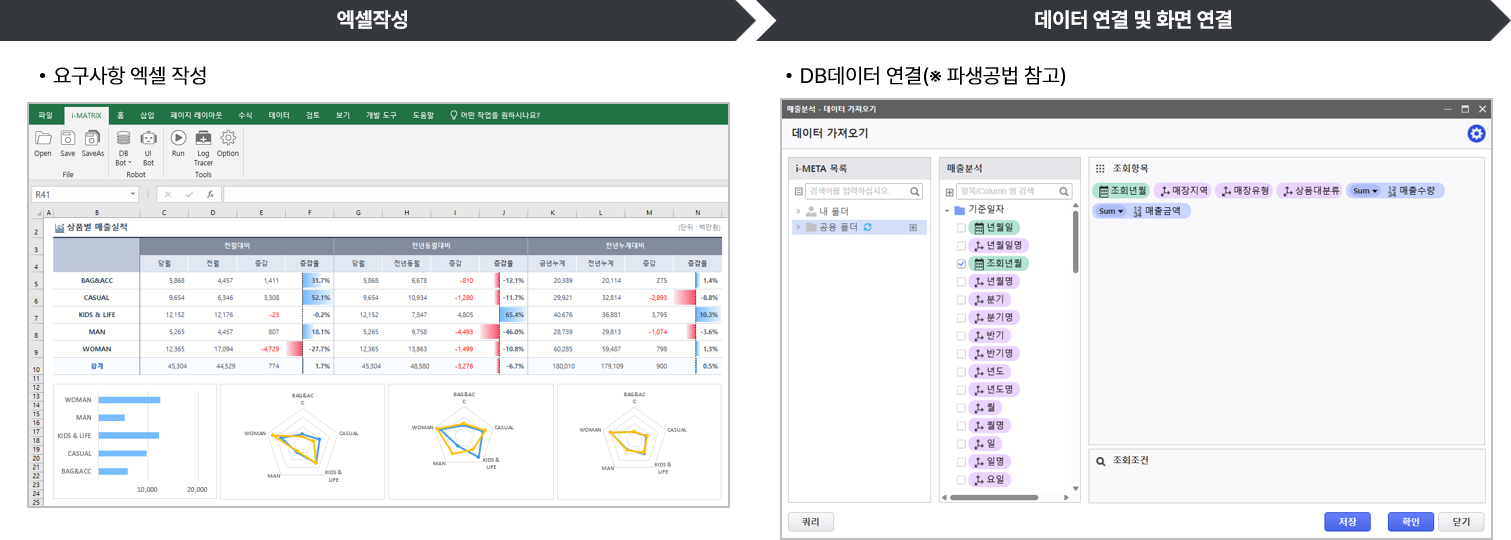Click the Open icon in I-MATRIX ribbon

tap(43, 138)
